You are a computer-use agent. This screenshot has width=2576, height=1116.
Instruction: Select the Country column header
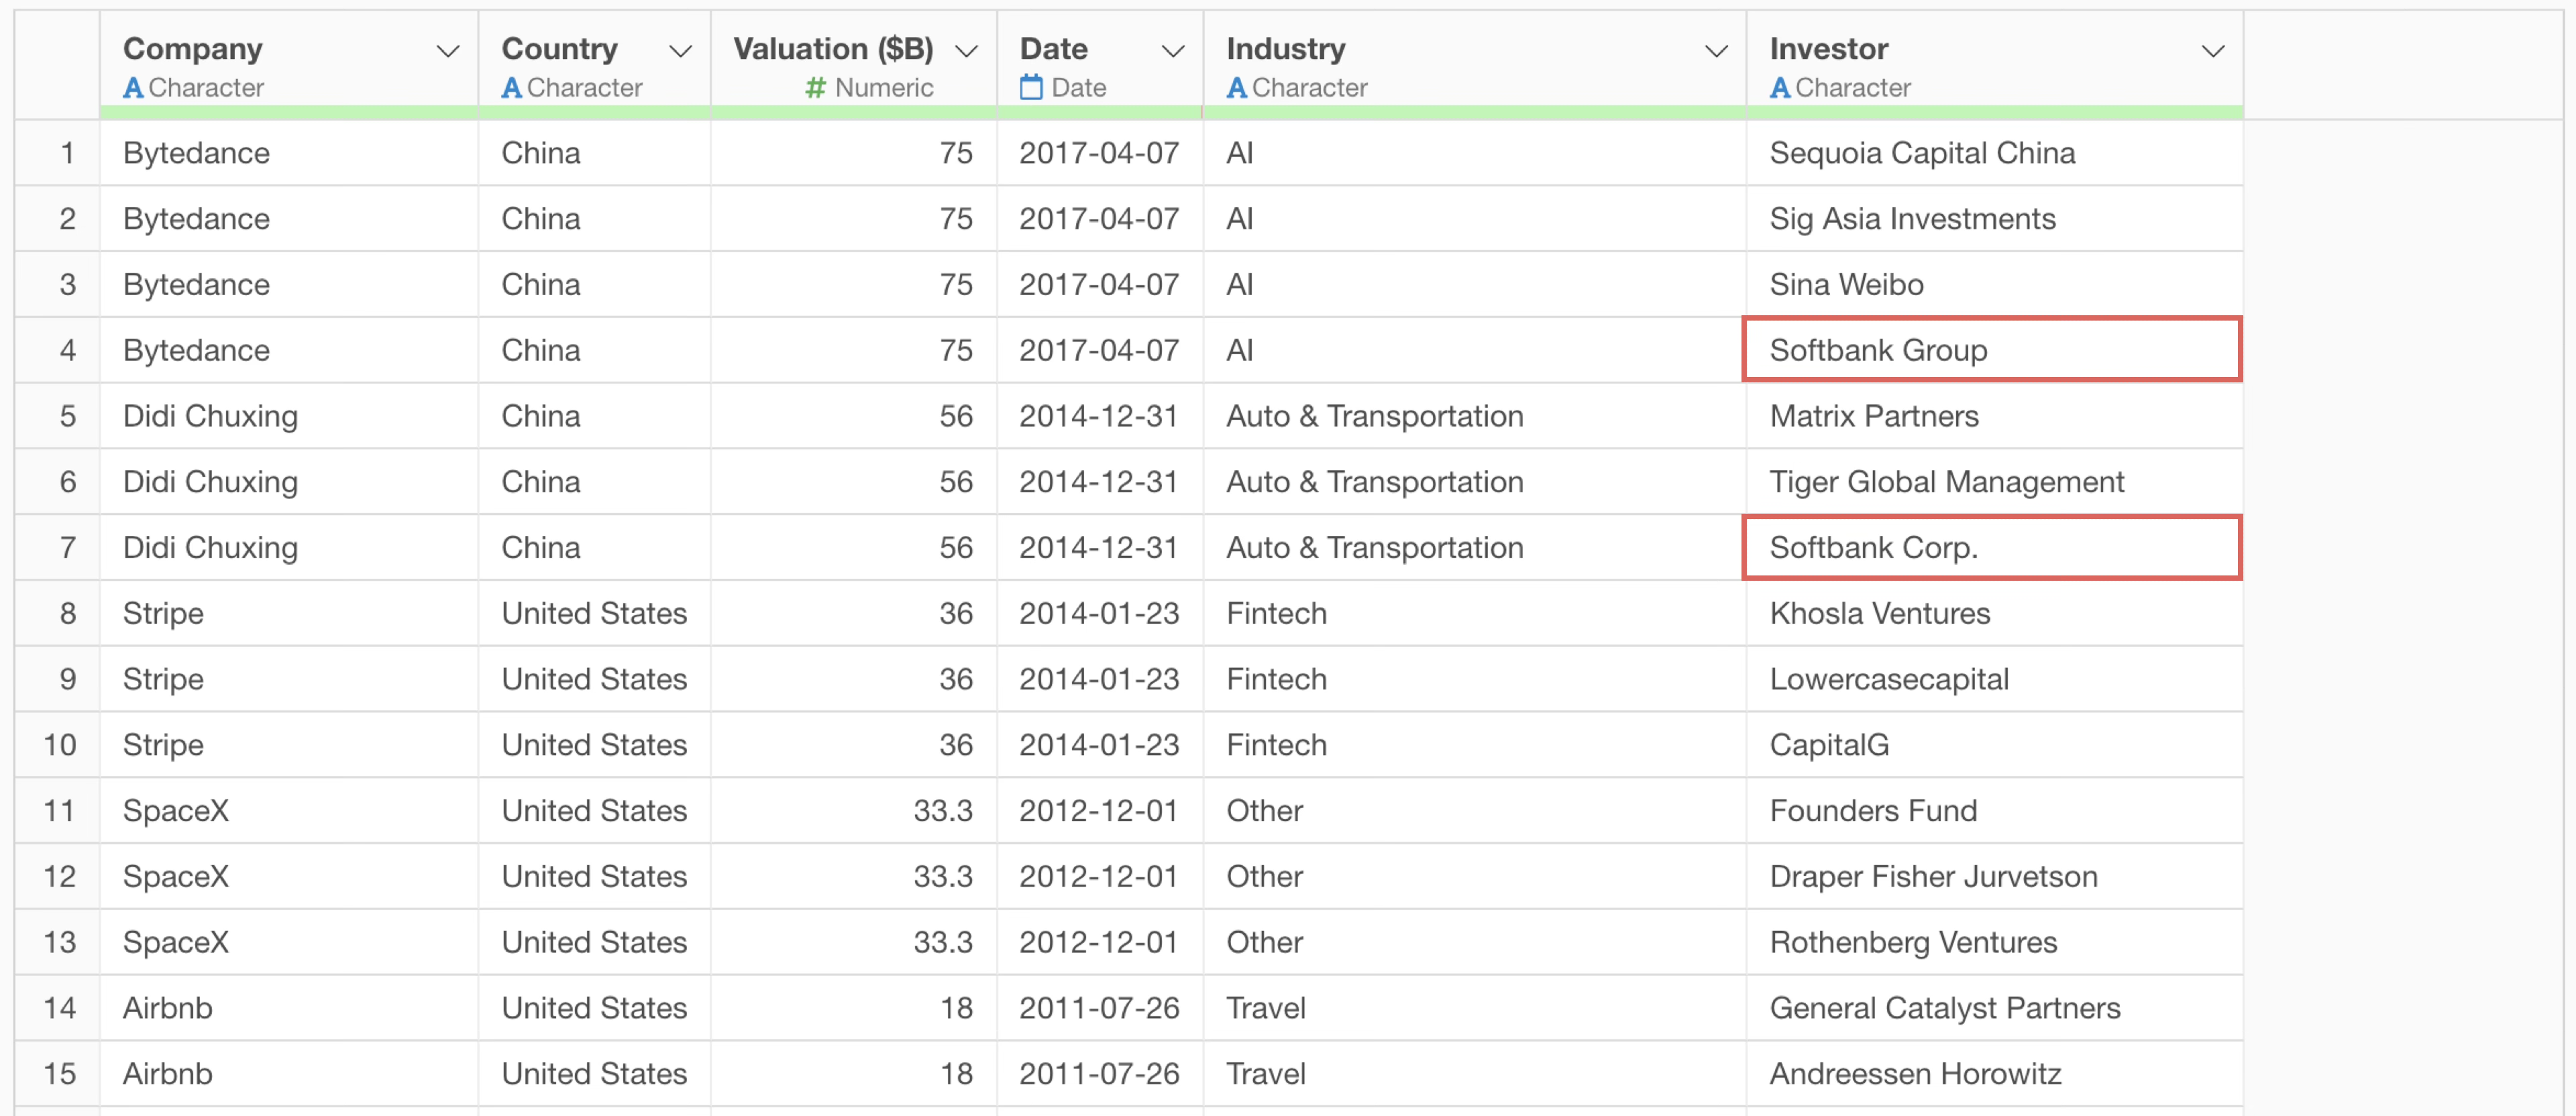click(x=594, y=65)
